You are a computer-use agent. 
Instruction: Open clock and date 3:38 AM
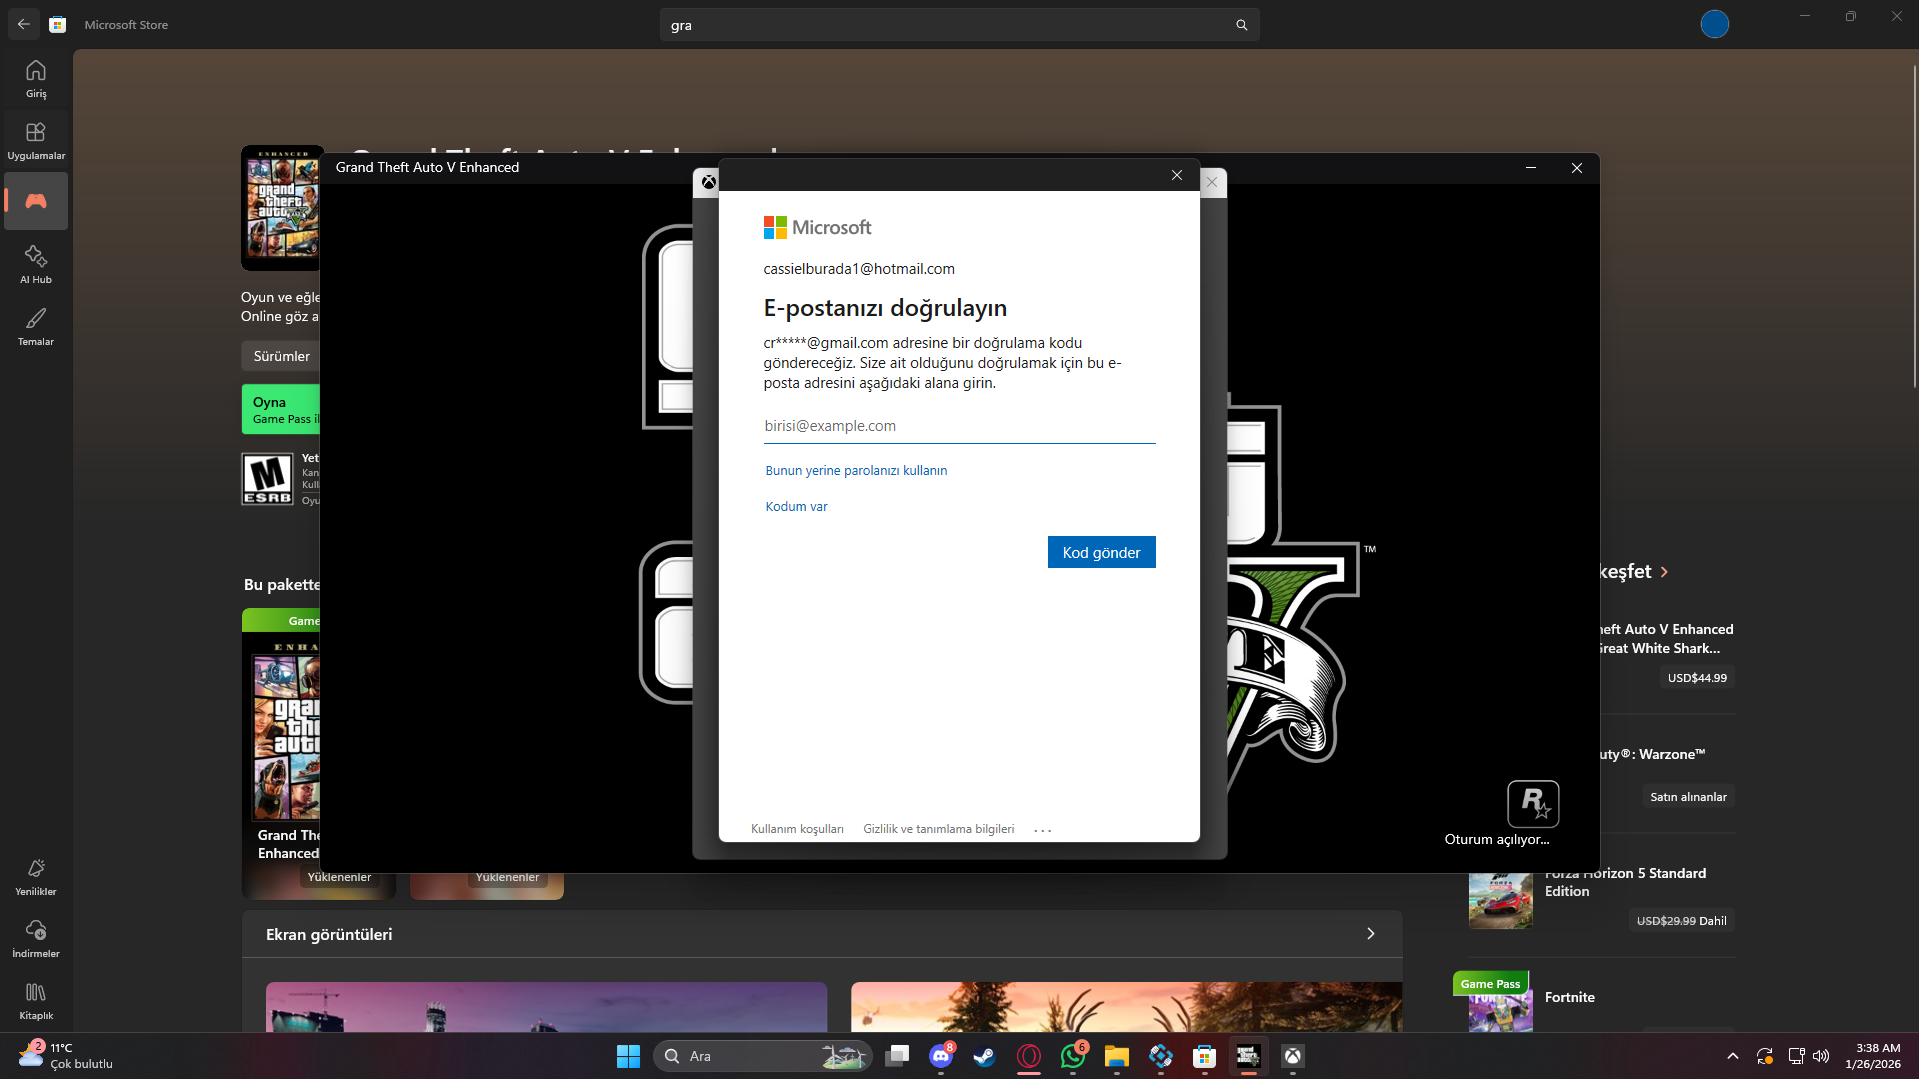pos(1873,1056)
